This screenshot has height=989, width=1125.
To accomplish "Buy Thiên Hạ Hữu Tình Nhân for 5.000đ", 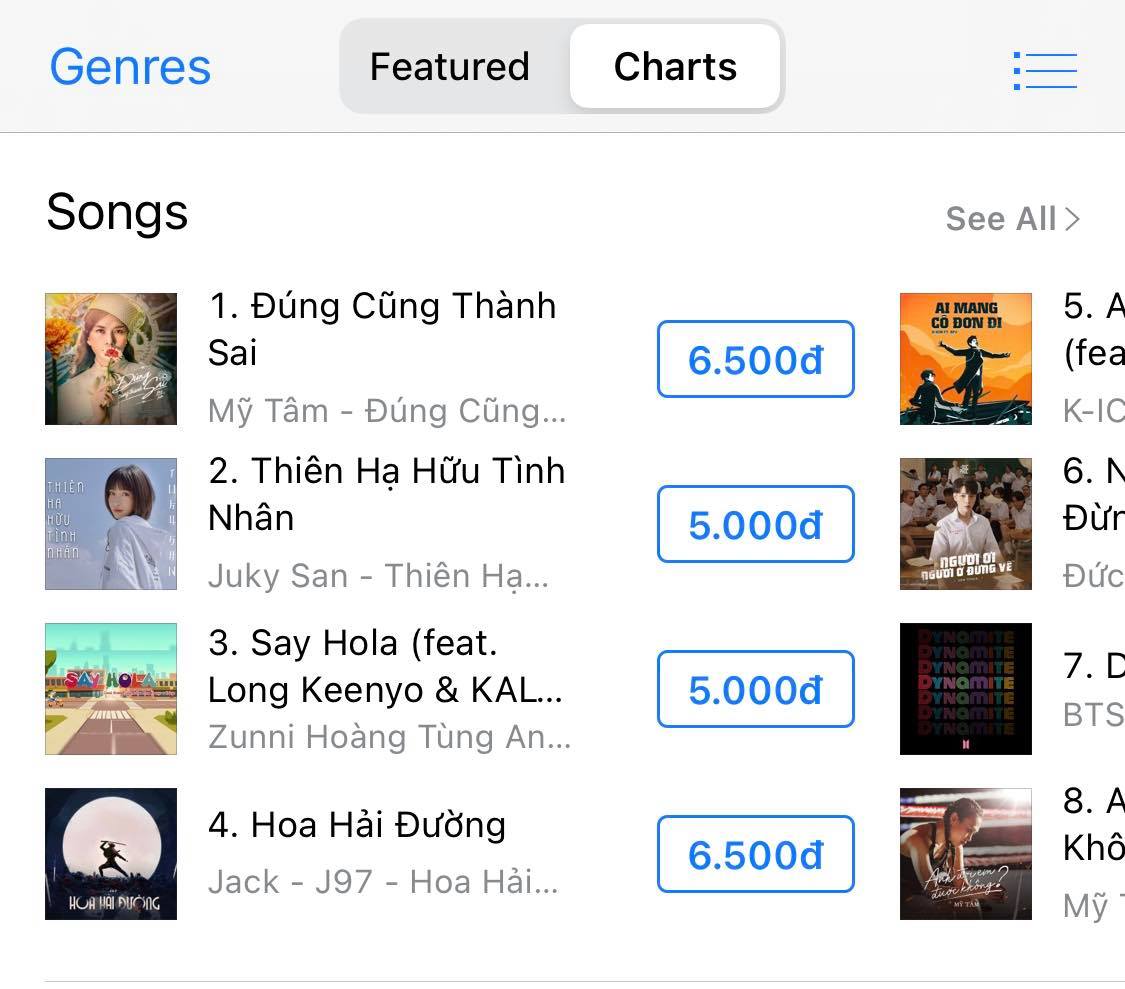I will pos(755,525).
